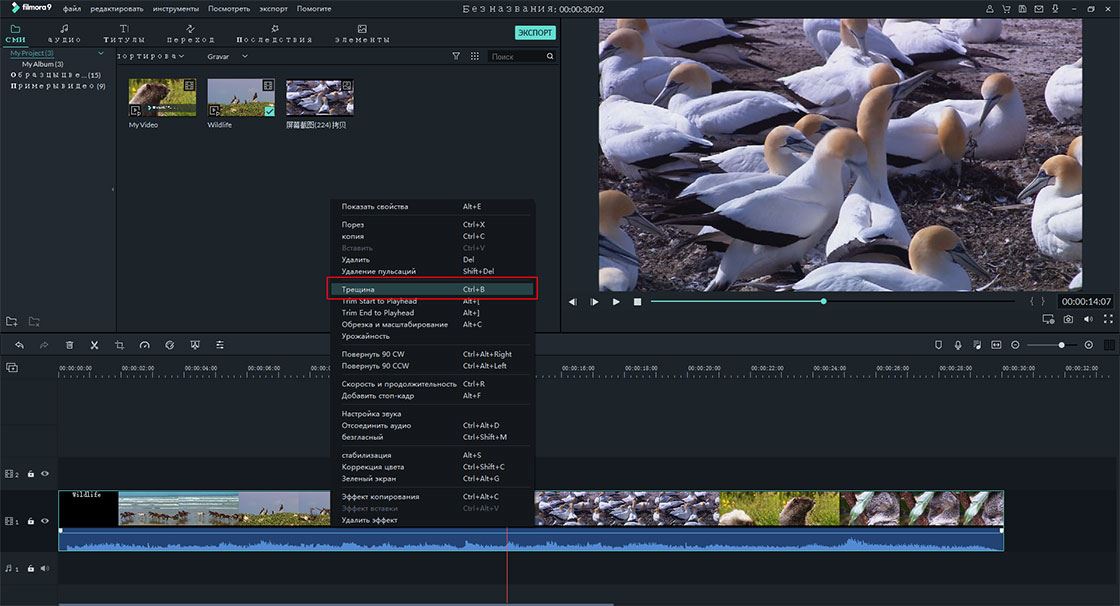
Task: Click the microphone voiceover icon
Action: (x=958, y=345)
